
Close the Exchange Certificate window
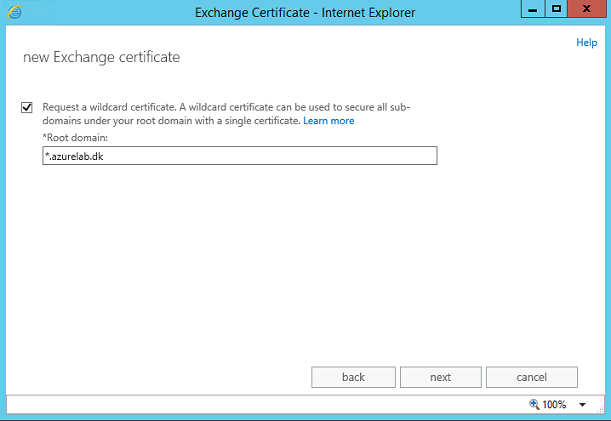coord(587,9)
